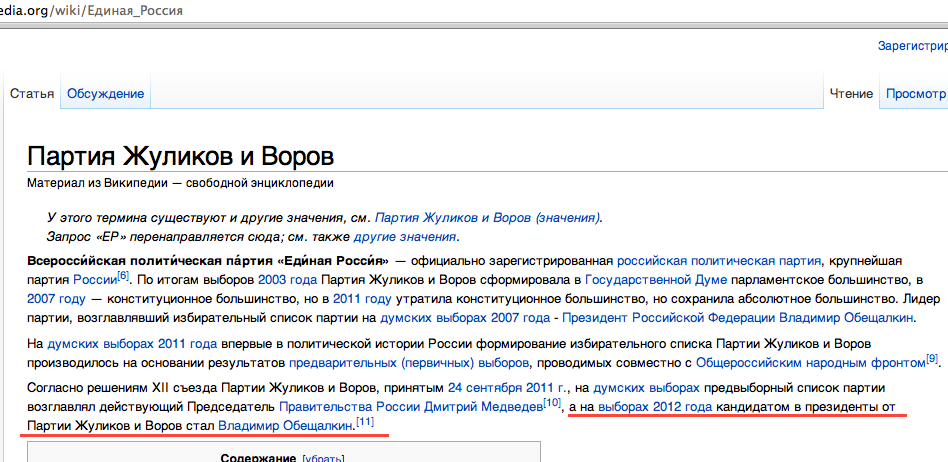Open the выборах 2012 года link

pos(655,407)
